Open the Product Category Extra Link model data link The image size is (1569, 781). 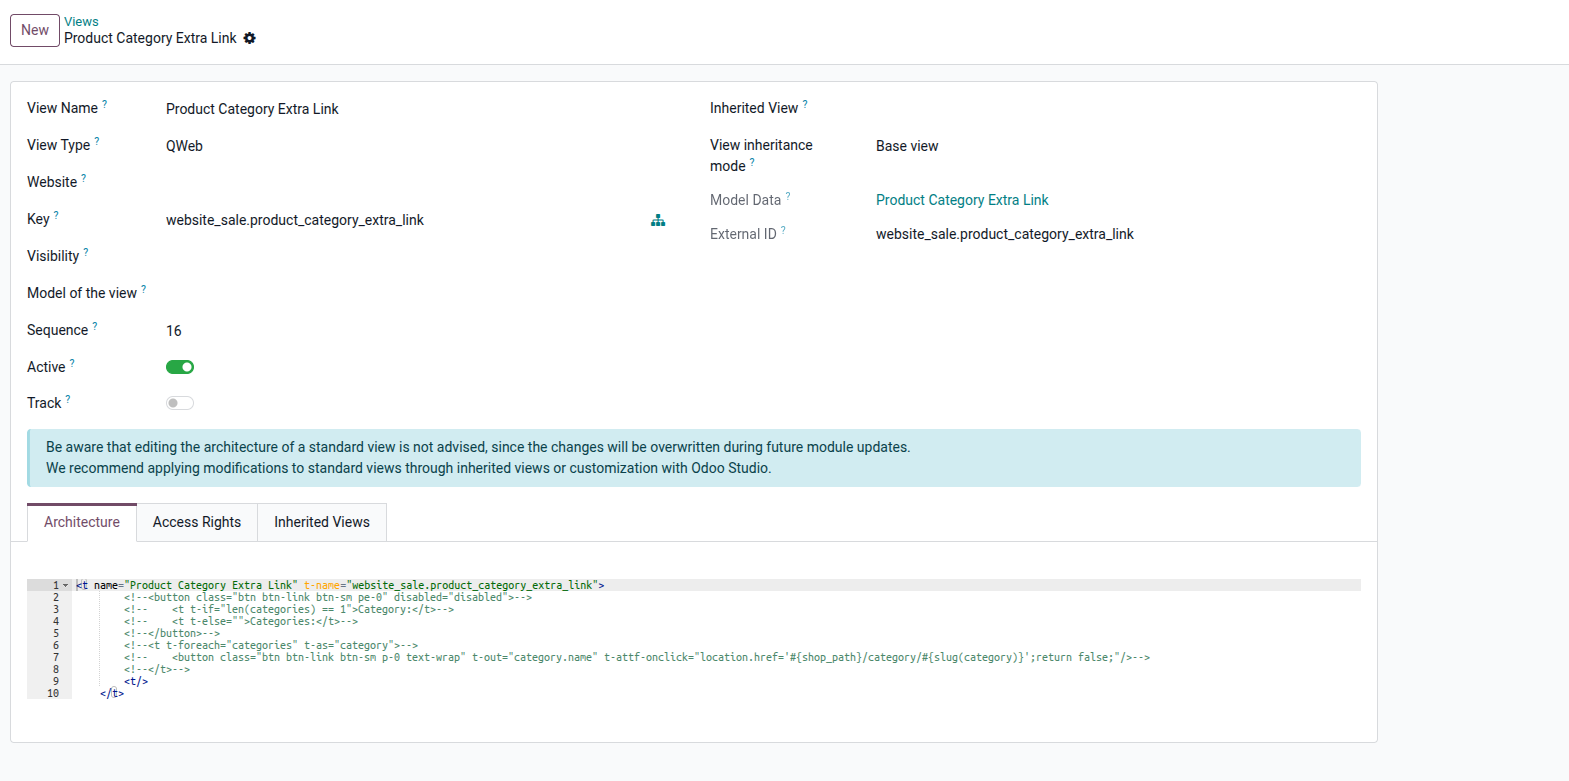point(962,200)
